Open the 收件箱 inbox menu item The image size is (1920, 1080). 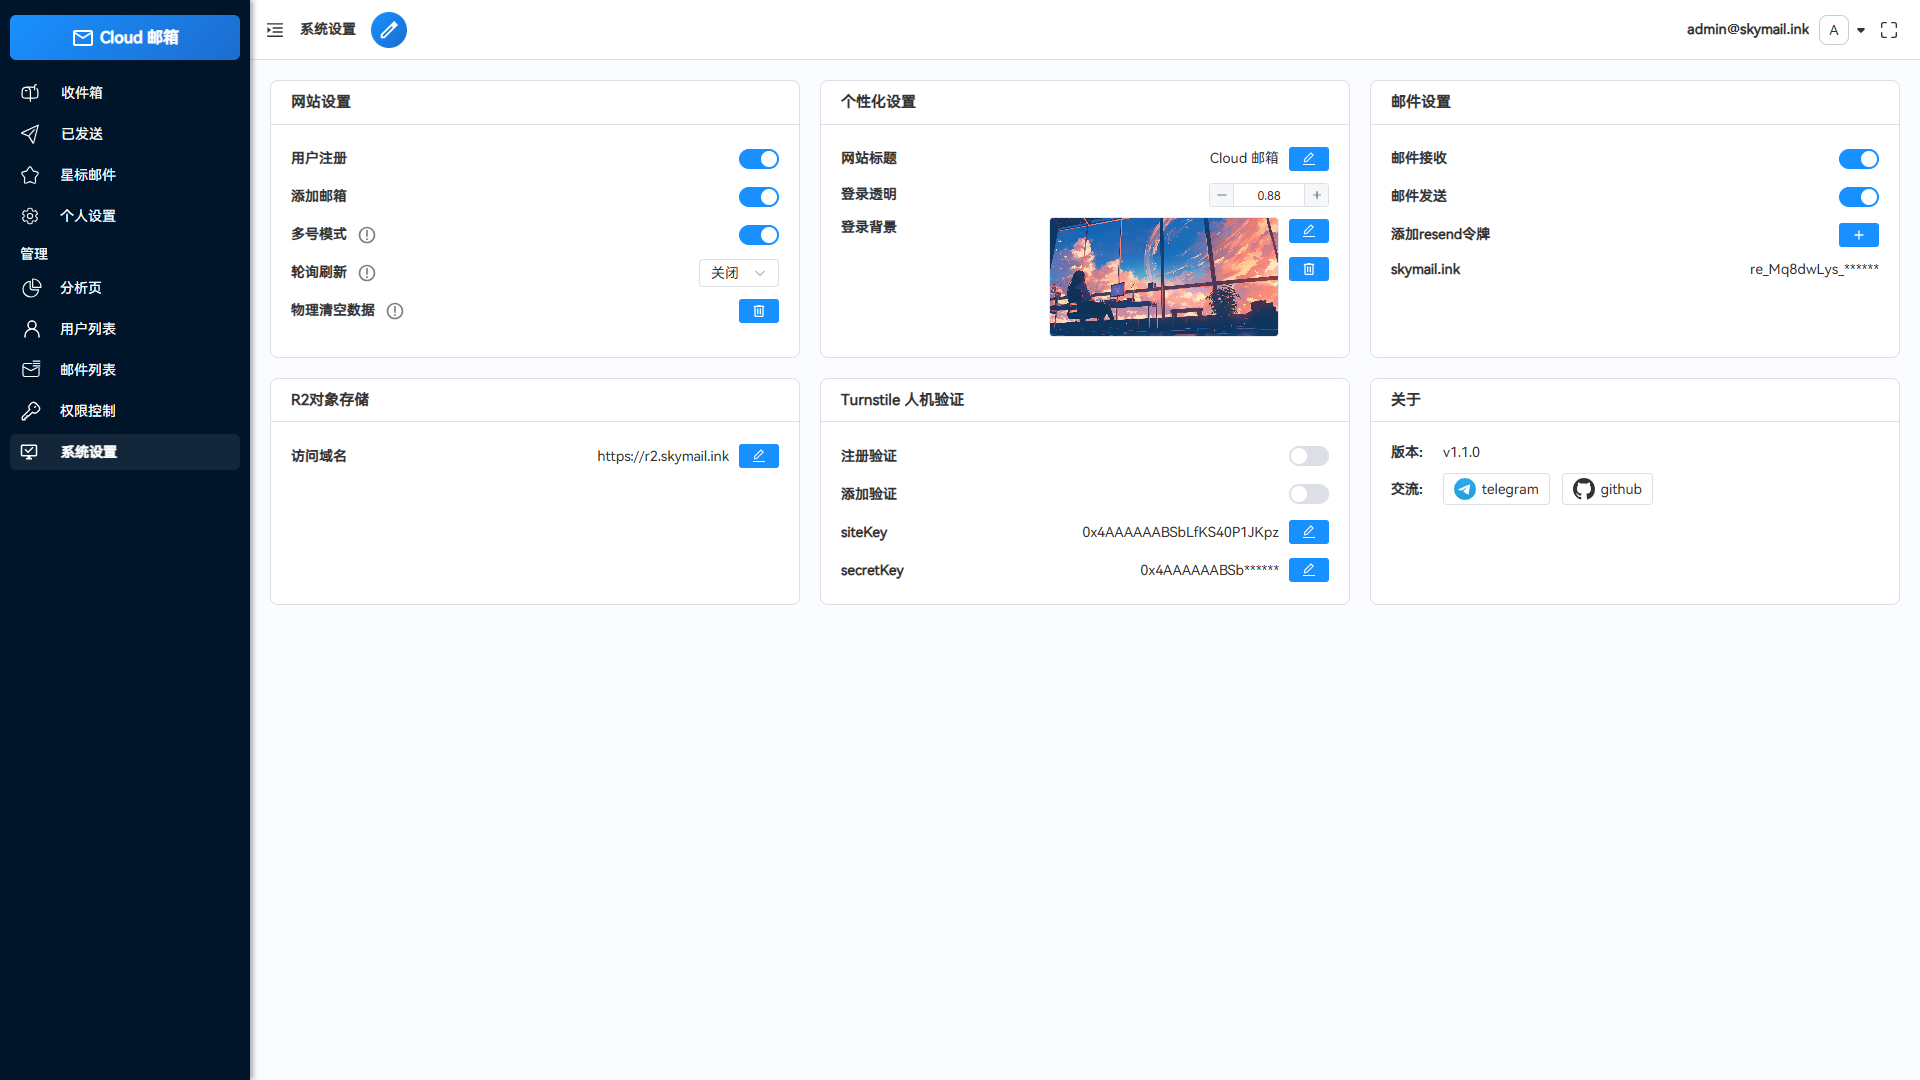125,92
